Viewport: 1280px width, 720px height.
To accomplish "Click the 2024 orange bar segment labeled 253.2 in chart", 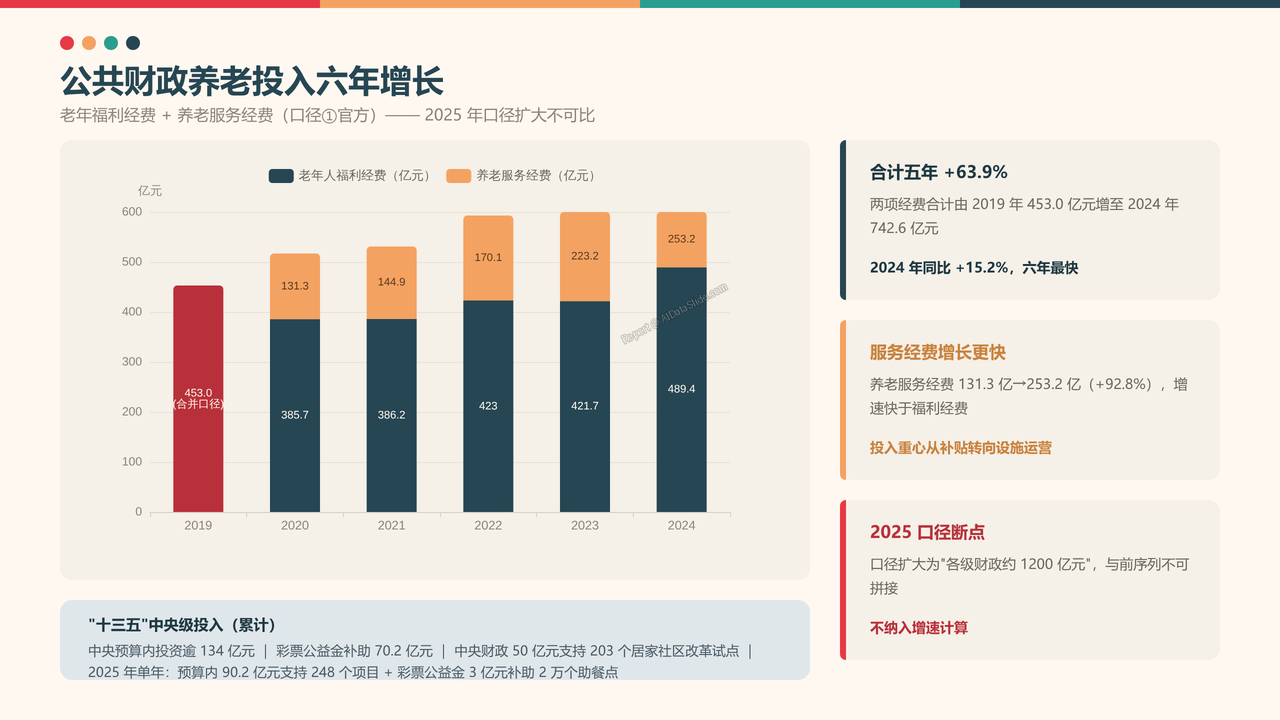I will tap(681, 240).
